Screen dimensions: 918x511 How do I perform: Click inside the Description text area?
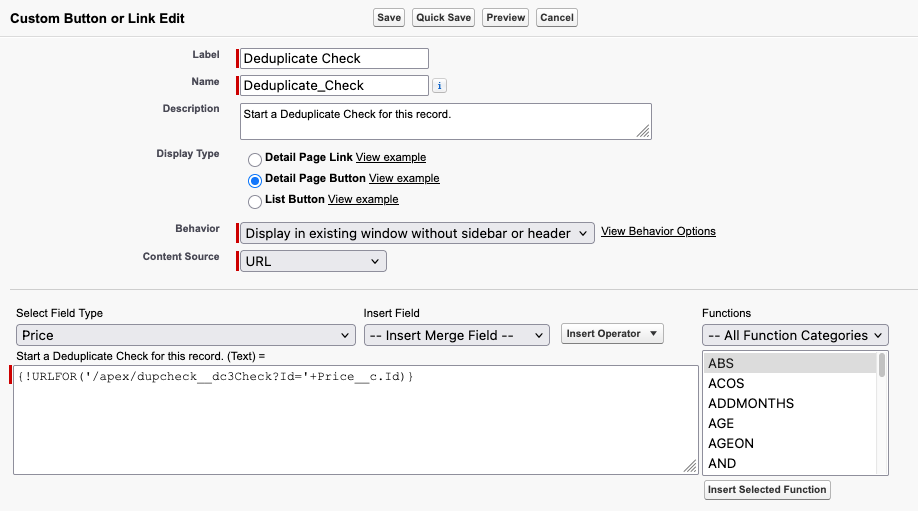[446, 121]
